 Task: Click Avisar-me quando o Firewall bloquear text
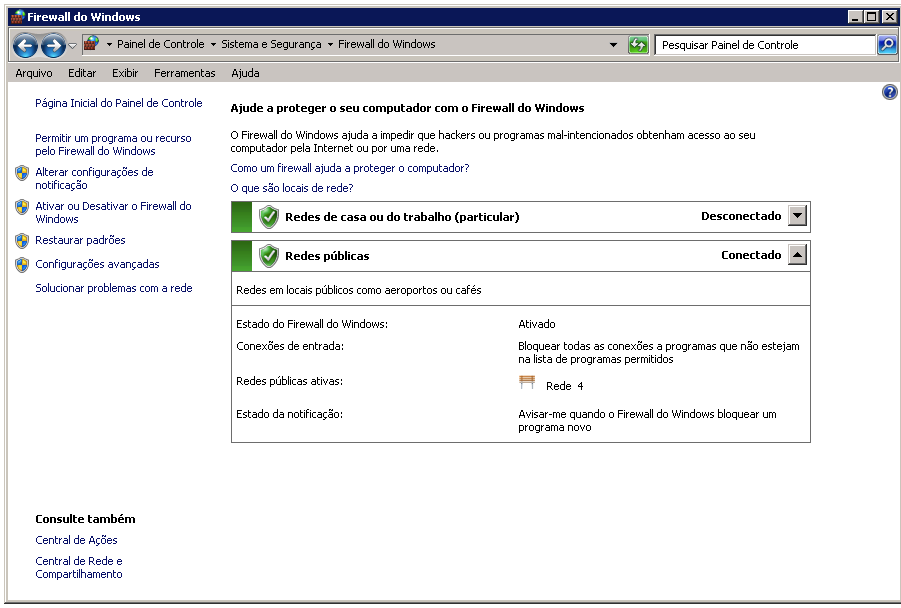(x=647, y=421)
